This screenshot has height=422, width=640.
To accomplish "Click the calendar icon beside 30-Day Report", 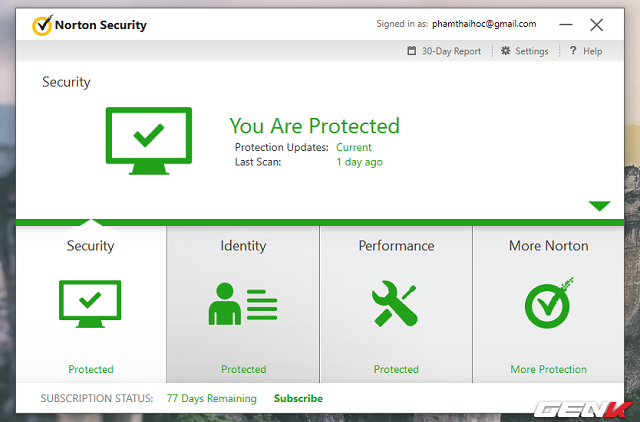I will click(x=412, y=51).
